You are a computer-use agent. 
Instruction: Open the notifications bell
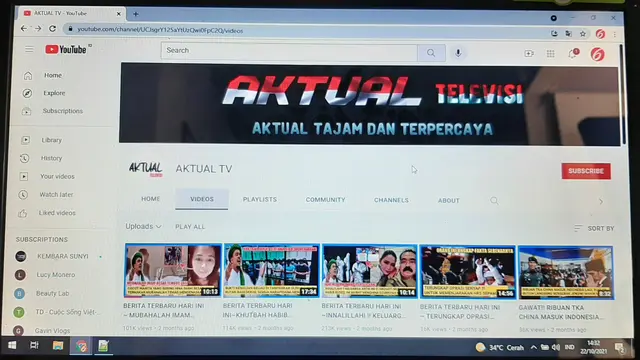click(573, 53)
